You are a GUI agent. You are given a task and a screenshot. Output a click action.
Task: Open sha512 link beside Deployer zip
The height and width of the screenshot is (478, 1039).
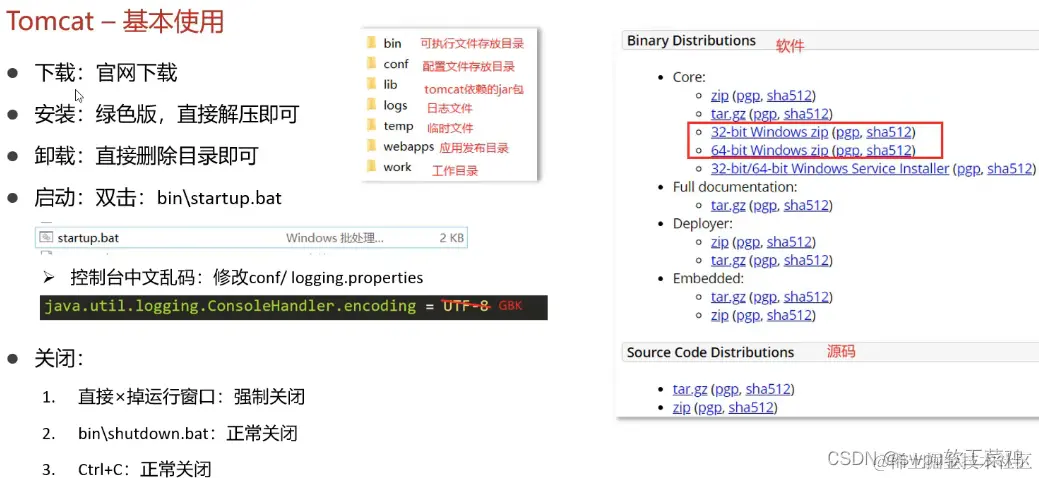(789, 242)
